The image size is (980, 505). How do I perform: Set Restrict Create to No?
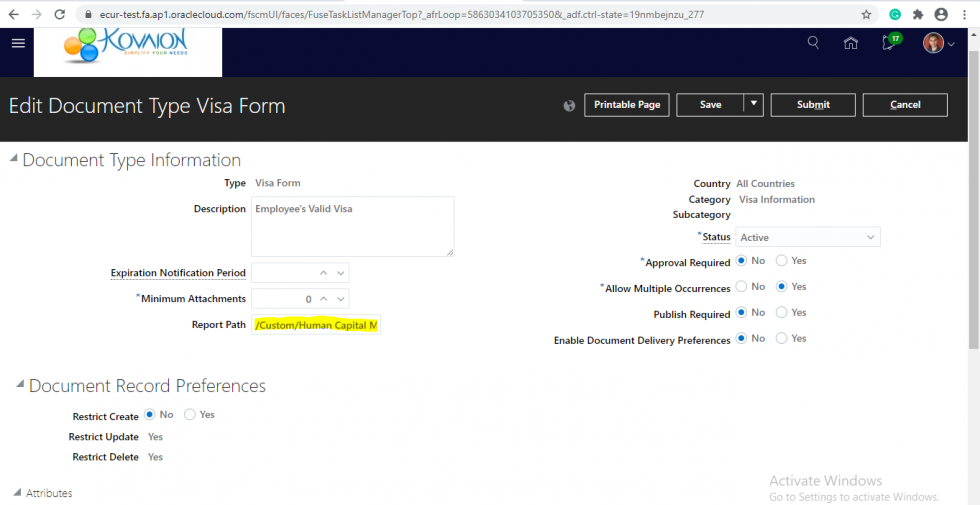click(150, 414)
